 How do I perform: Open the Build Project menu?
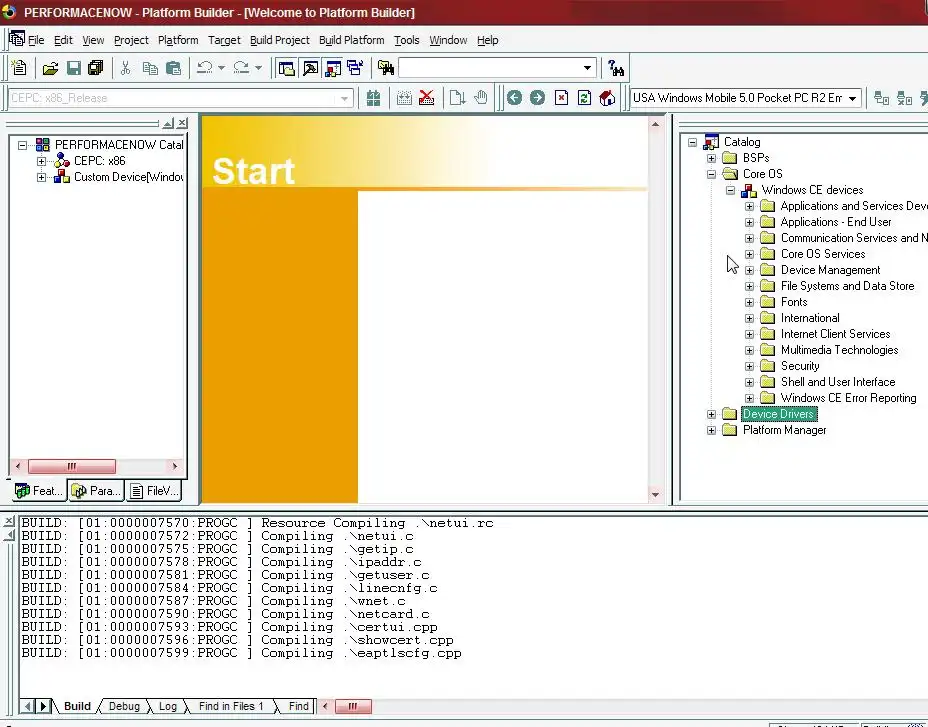tap(279, 40)
